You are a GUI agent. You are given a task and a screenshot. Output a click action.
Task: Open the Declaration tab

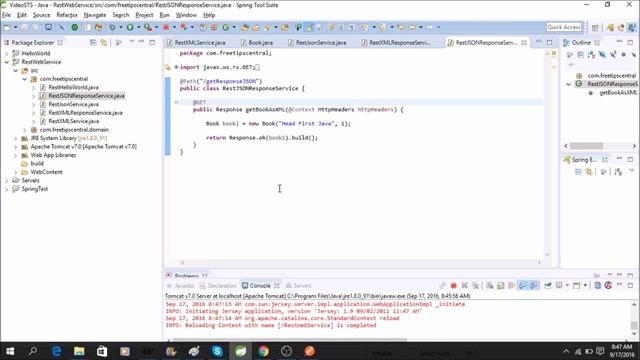point(222,285)
